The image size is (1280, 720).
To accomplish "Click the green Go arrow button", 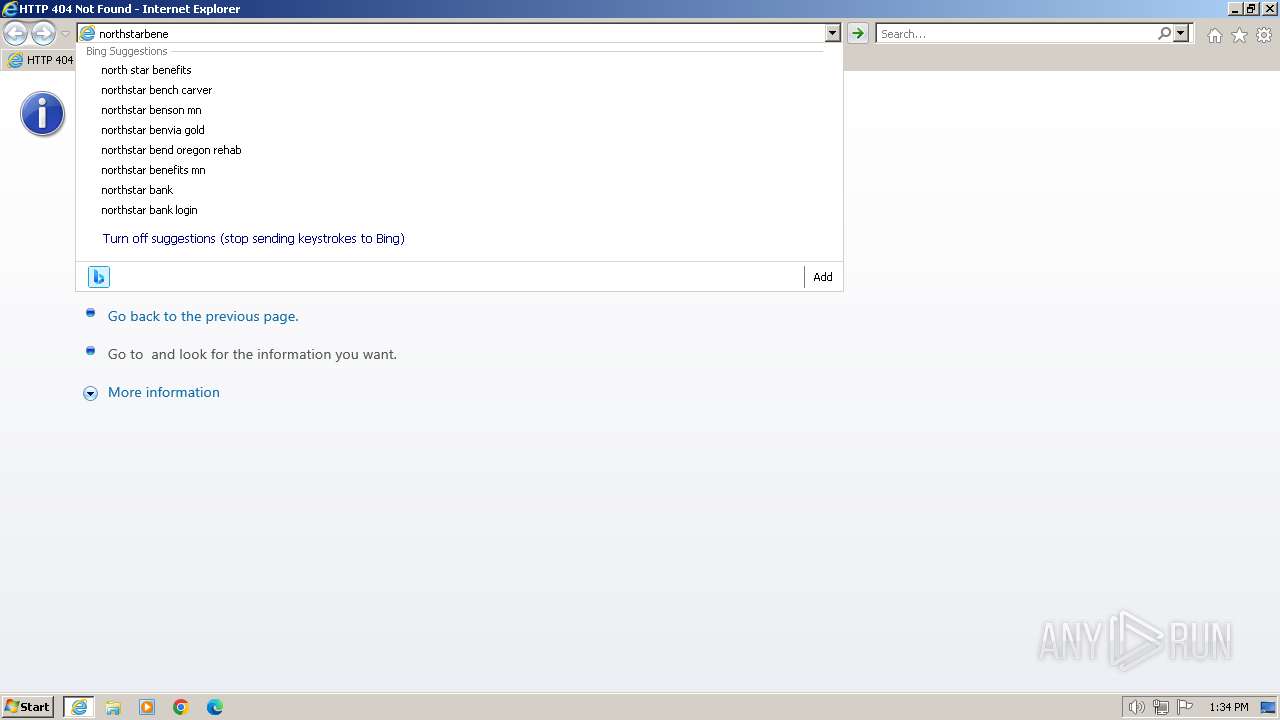I will point(857,34).
